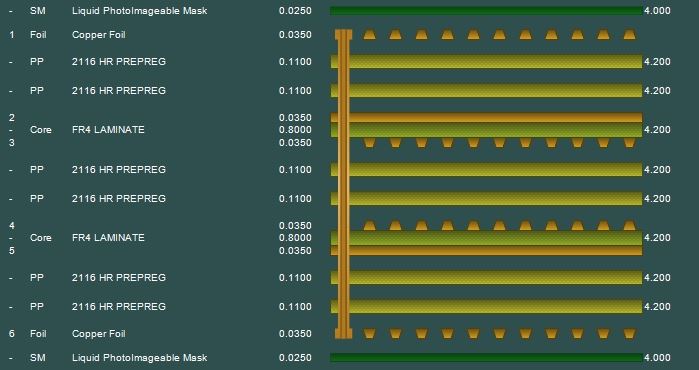
Task: Click FR4 LAMINATE label between layers 4 and 5
Action: coord(108,238)
